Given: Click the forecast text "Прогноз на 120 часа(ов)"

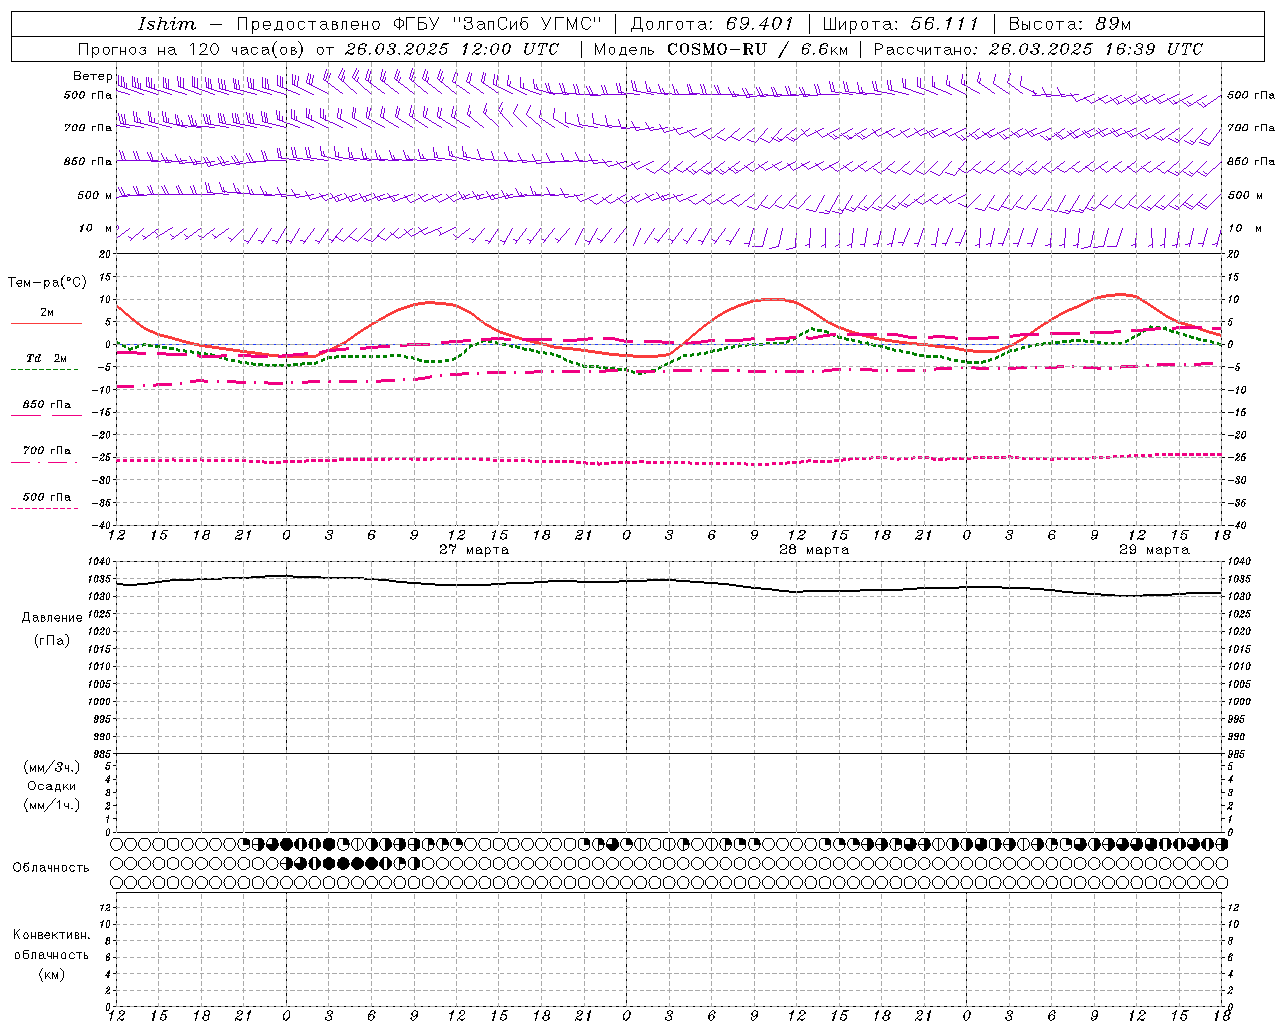Looking at the screenshot, I should (x=192, y=49).
